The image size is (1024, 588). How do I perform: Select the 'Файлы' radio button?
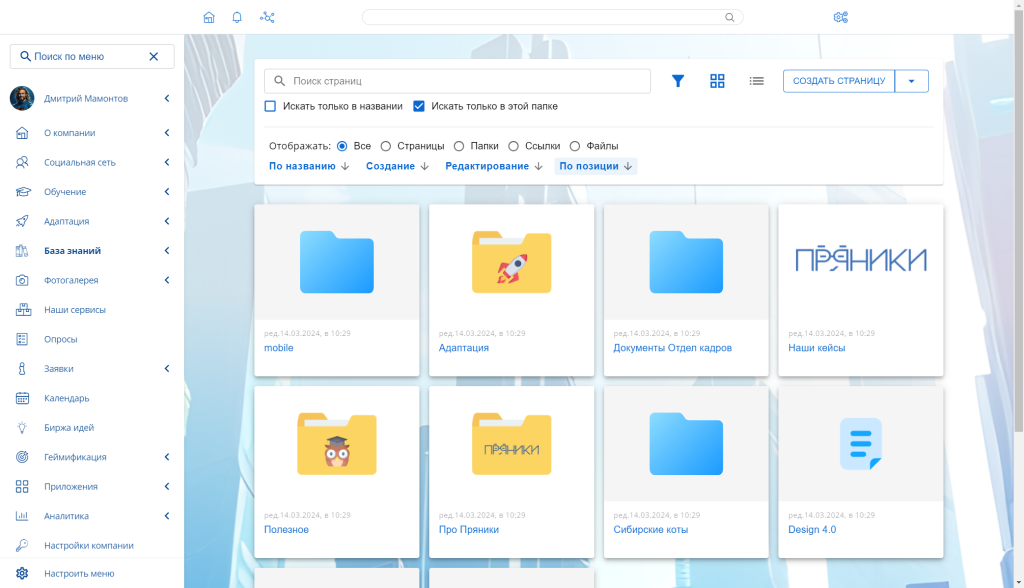tap(575, 146)
